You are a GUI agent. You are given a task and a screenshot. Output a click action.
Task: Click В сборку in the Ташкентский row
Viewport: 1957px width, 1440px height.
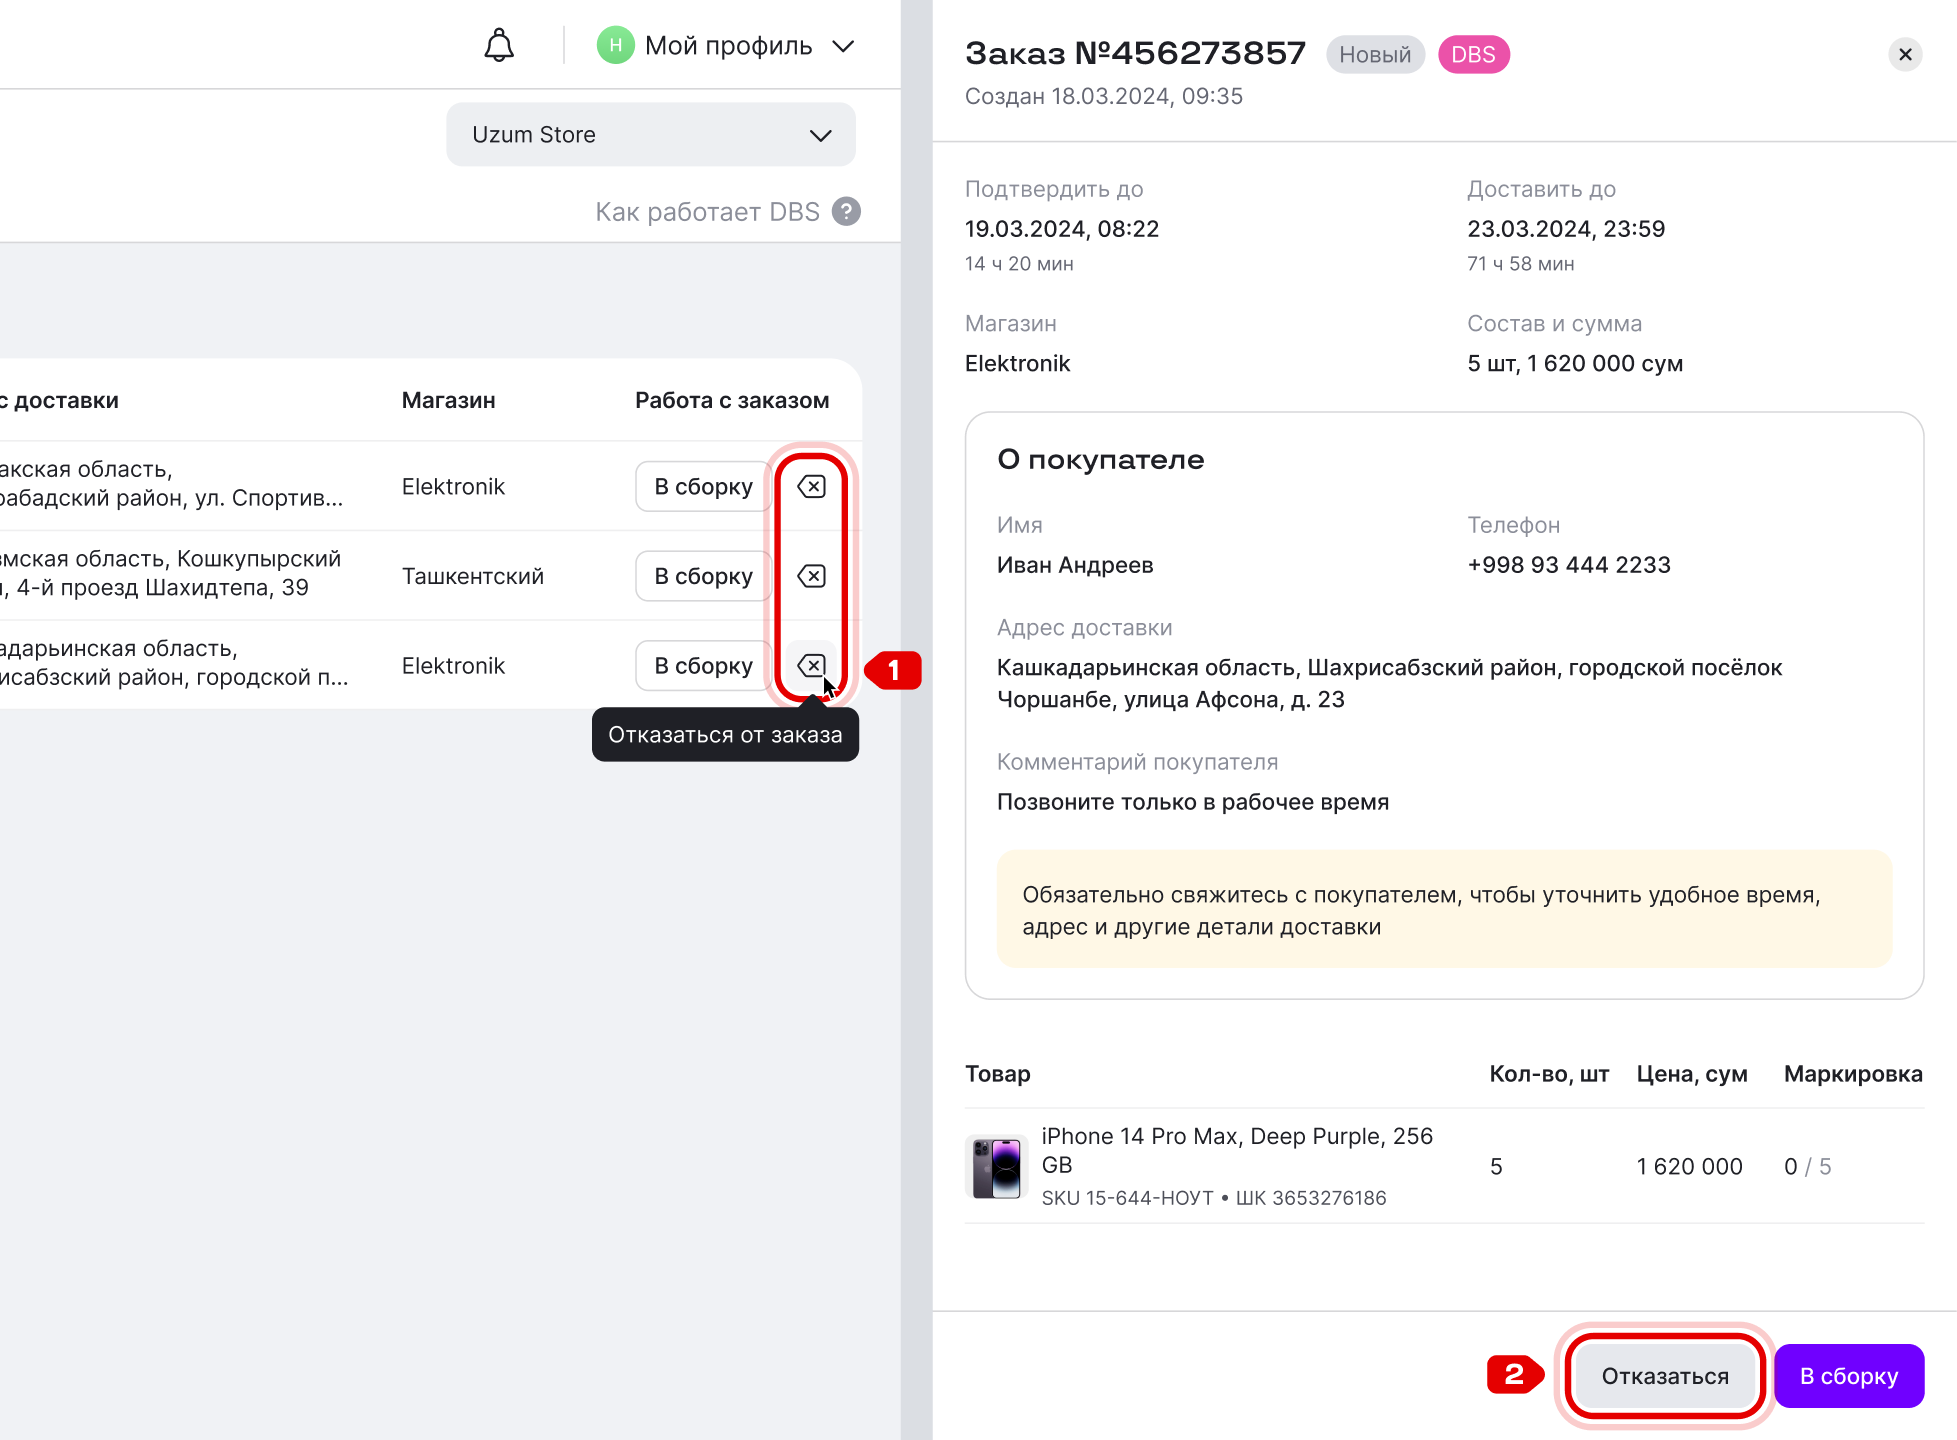click(x=703, y=576)
